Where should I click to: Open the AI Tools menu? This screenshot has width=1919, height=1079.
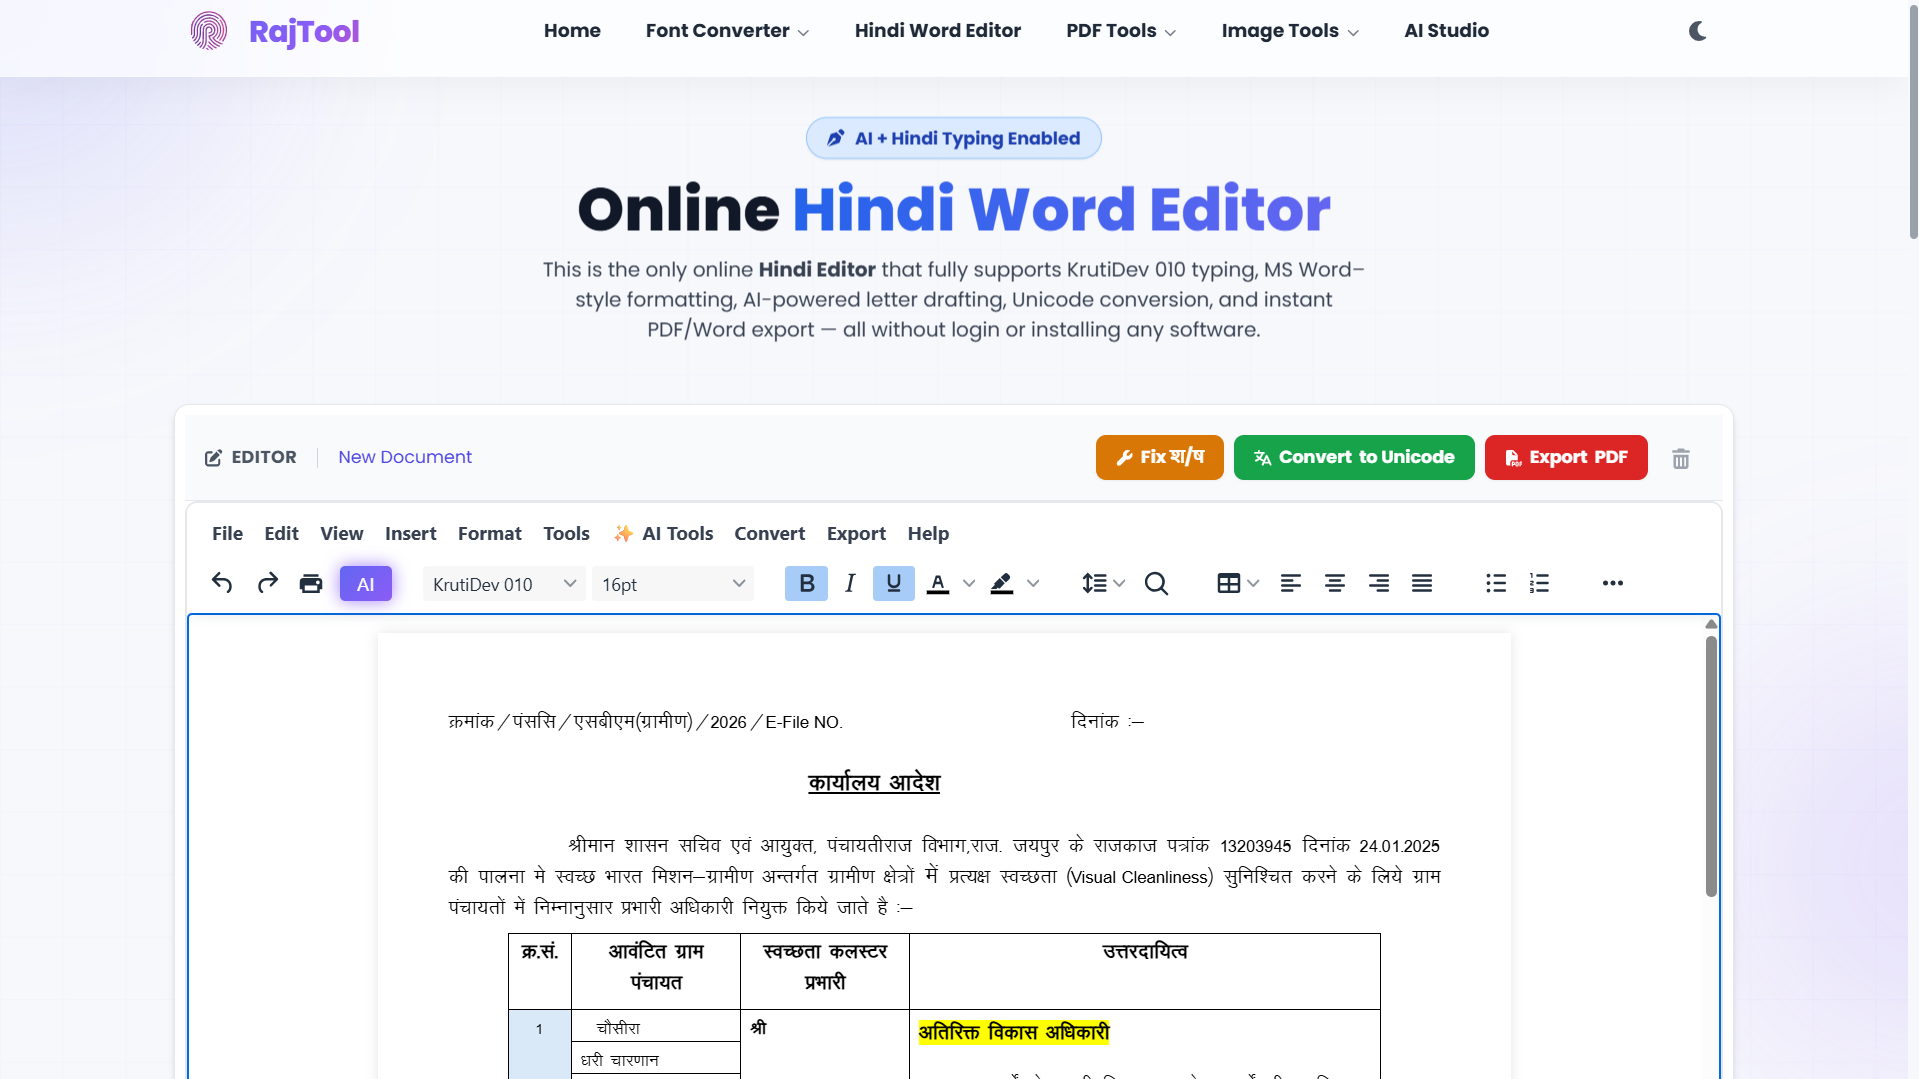click(664, 534)
